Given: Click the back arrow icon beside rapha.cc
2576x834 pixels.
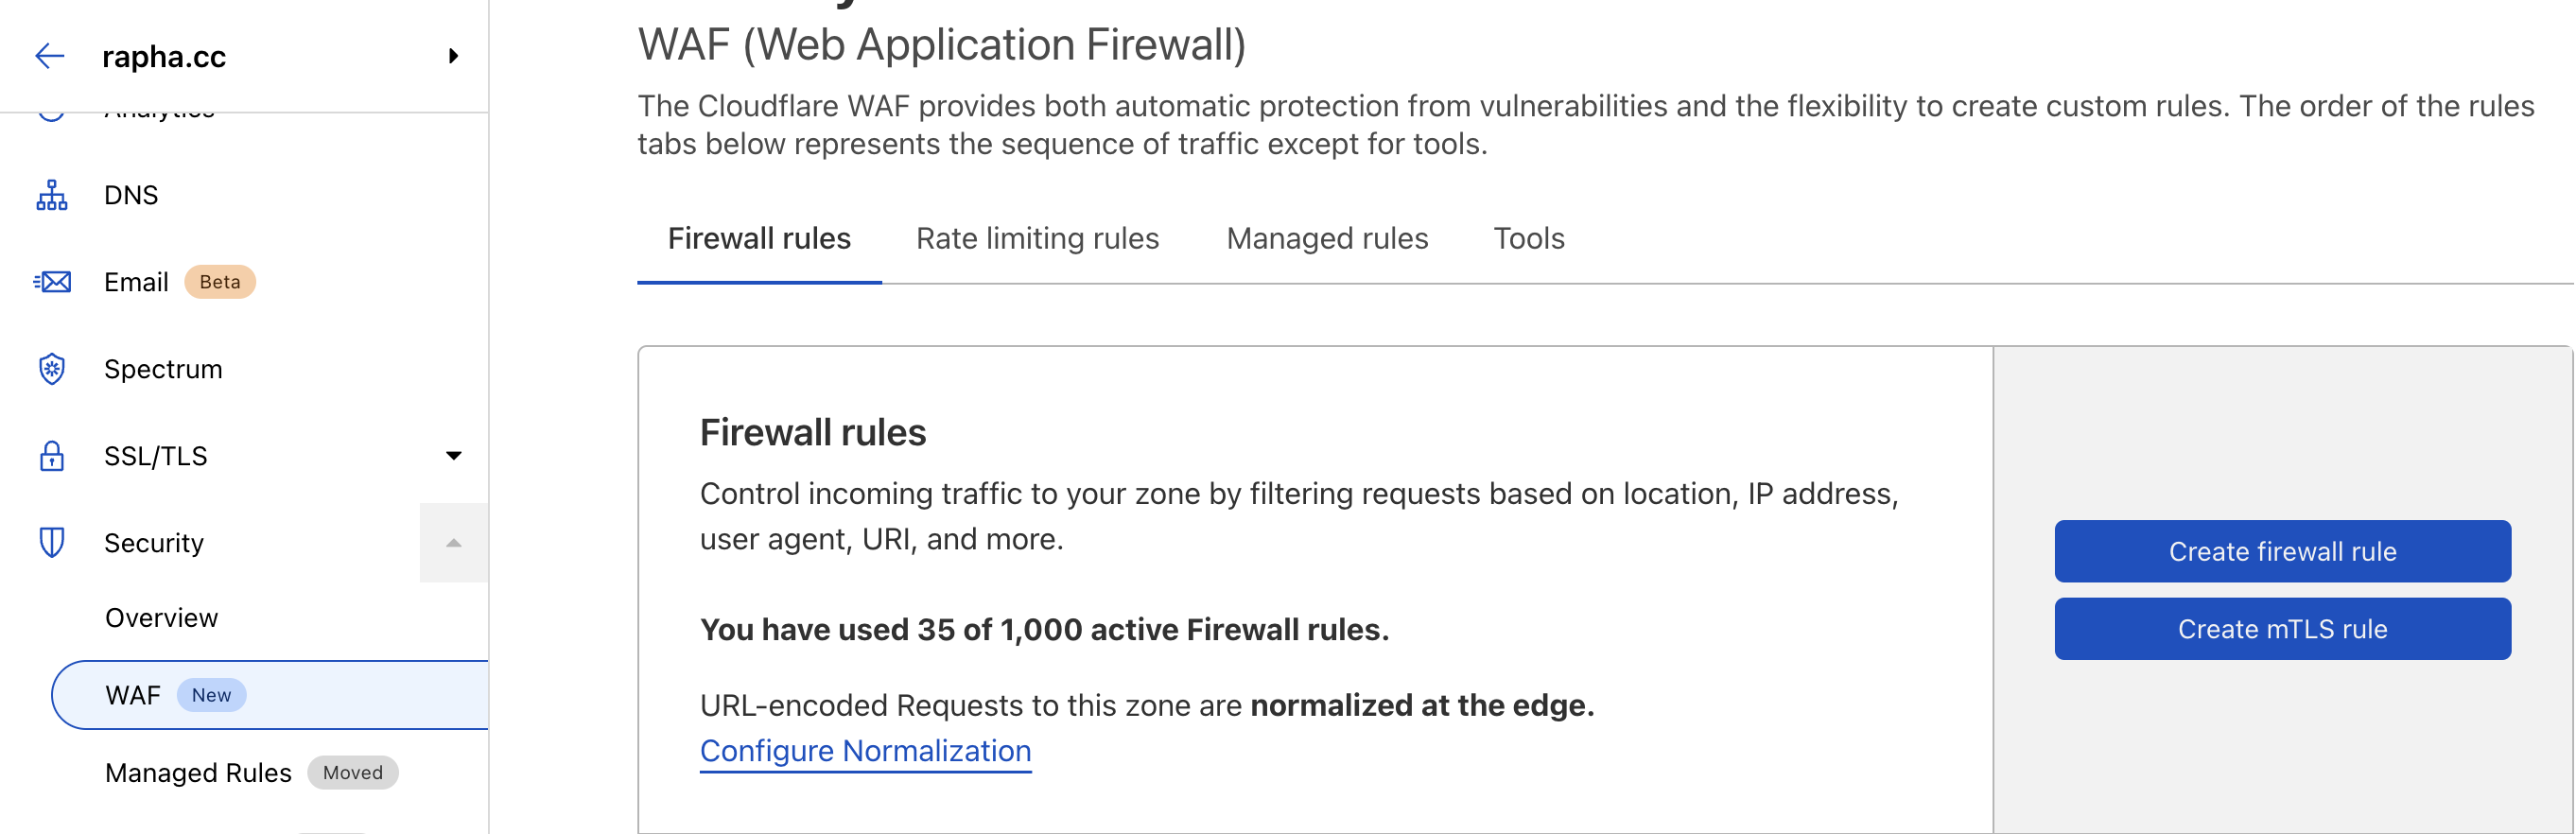Looking at the screenshot, I should click(x=50, y=56).
